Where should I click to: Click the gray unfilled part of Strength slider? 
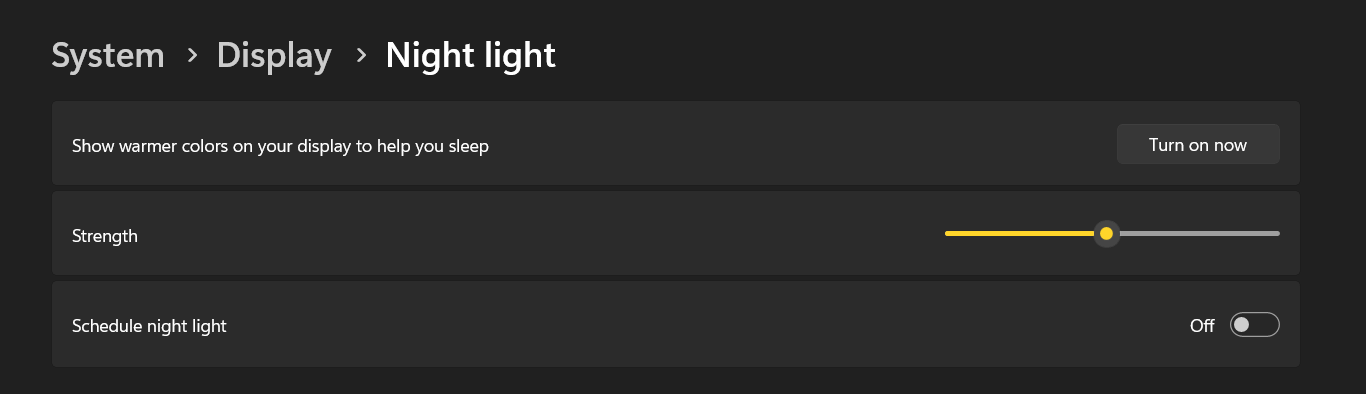point(1198,234)
